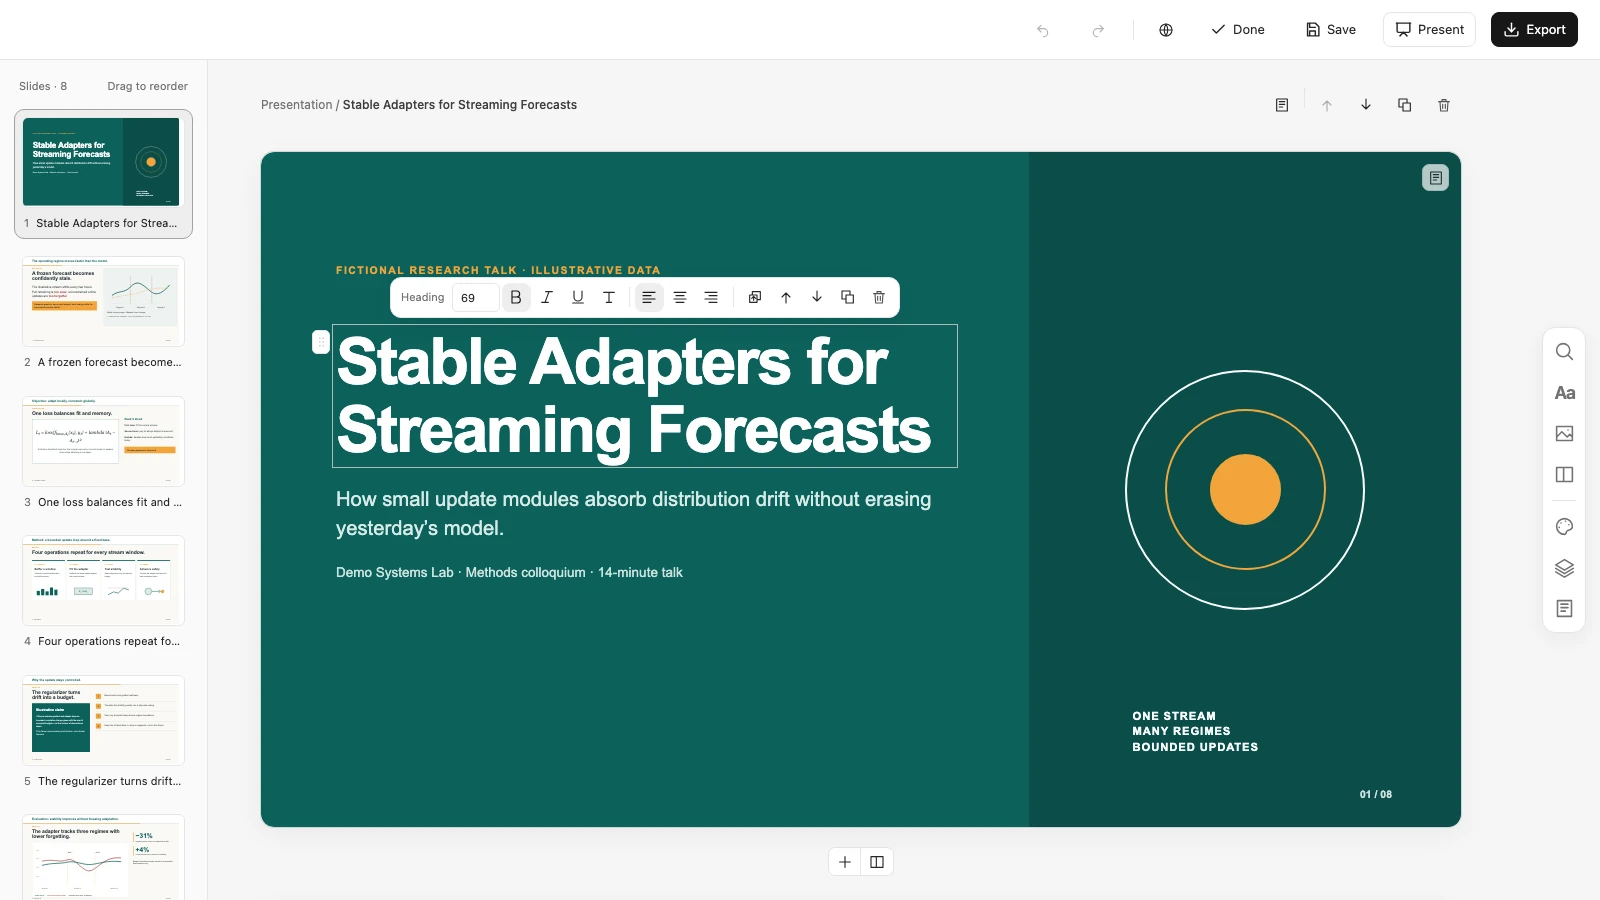
Task: Select slide 2 A frozen forecast thumbnail
Action: click(103, 302)
